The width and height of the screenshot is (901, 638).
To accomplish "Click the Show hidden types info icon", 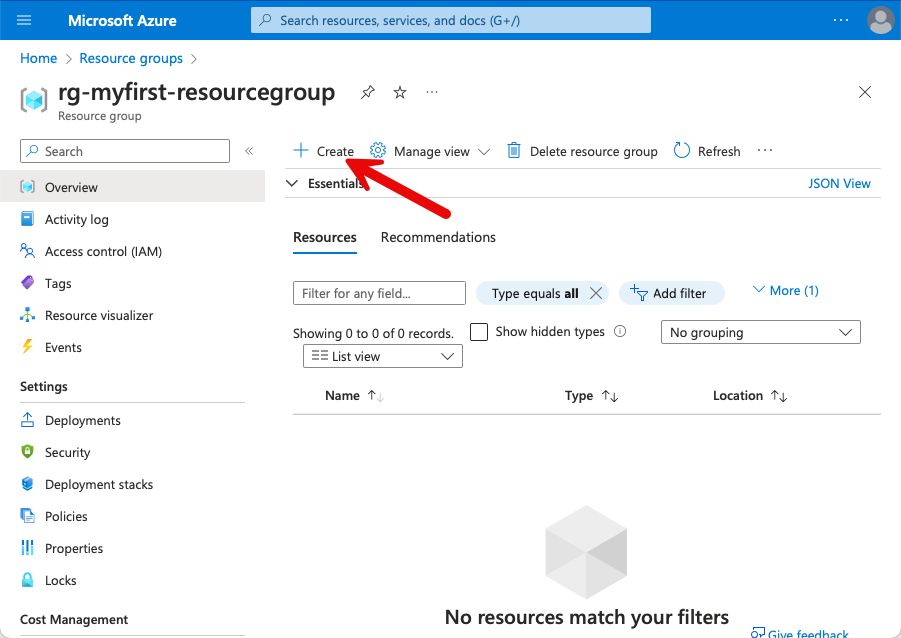I will point(620,332).
